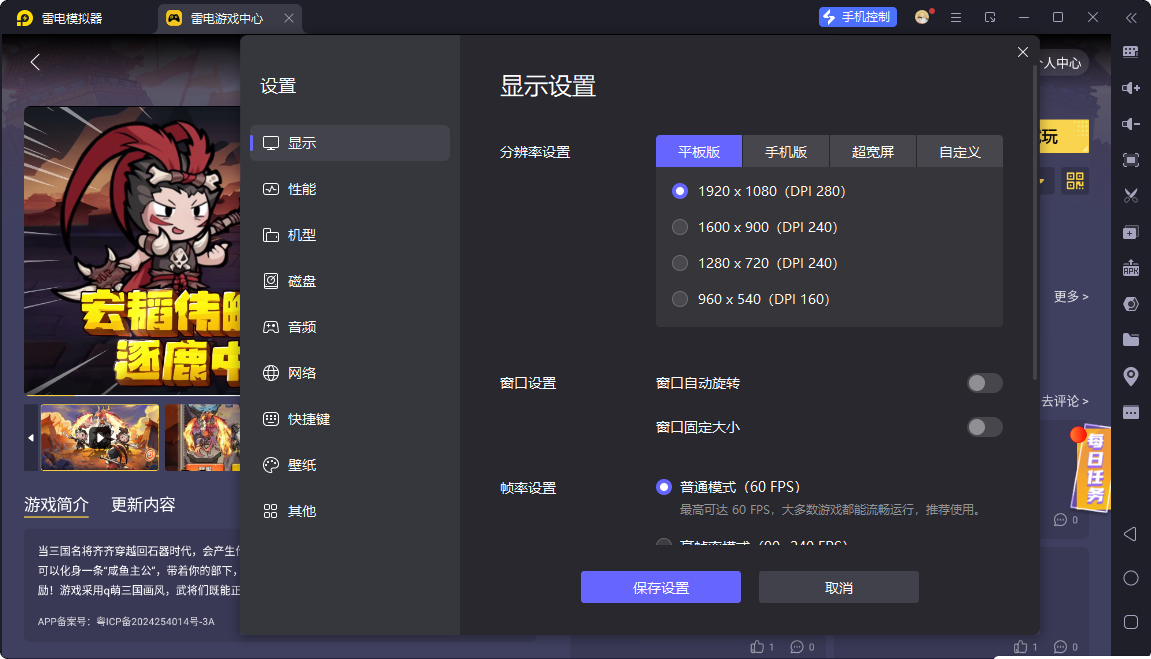Switch to the 游戏简介 tab

[x=57, y=505]
